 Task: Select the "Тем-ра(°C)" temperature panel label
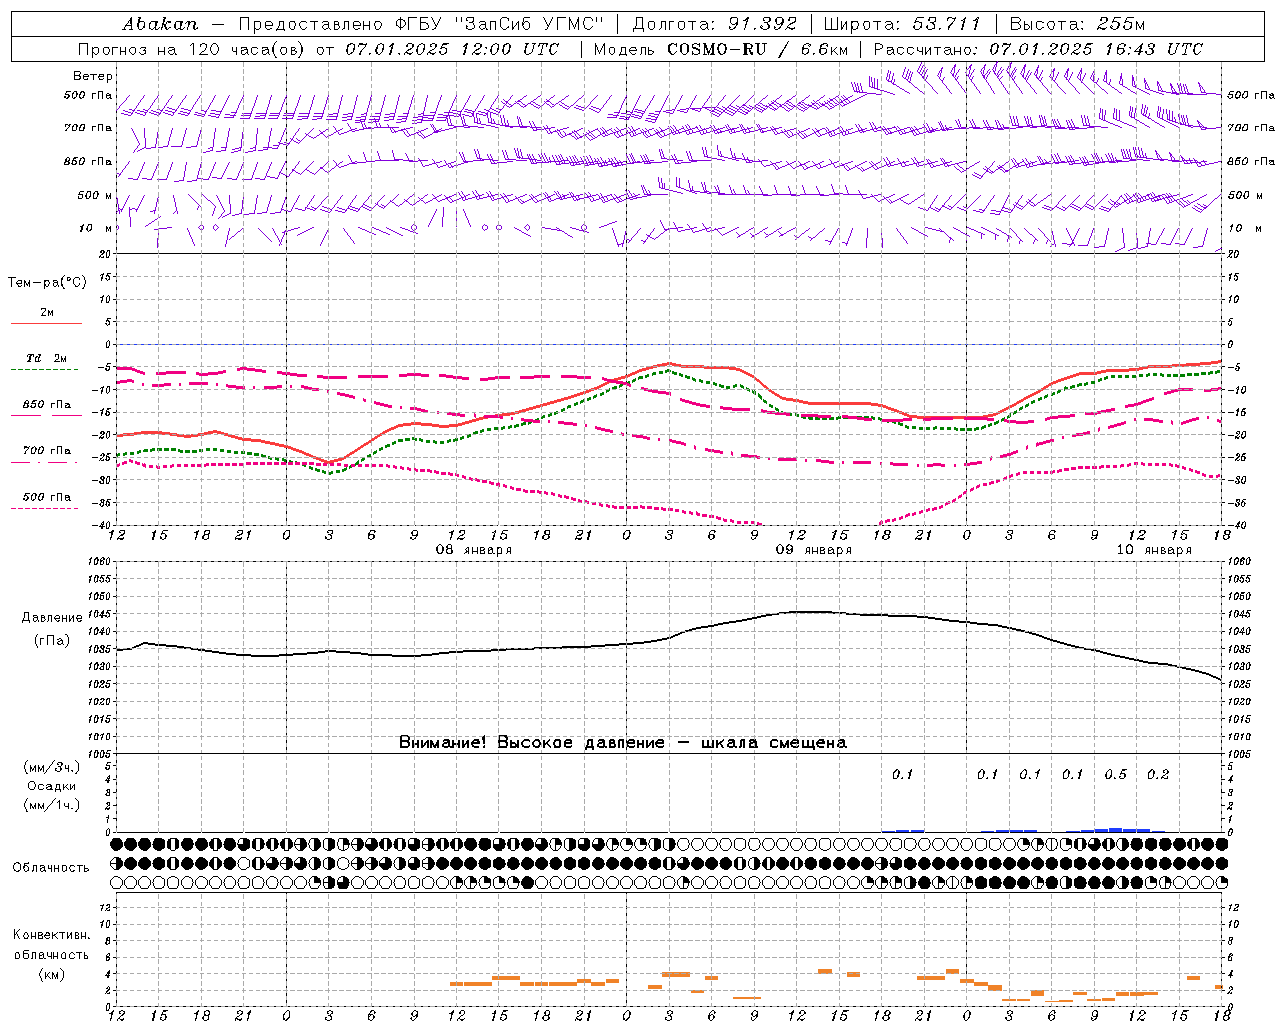(x=47, y=283)
